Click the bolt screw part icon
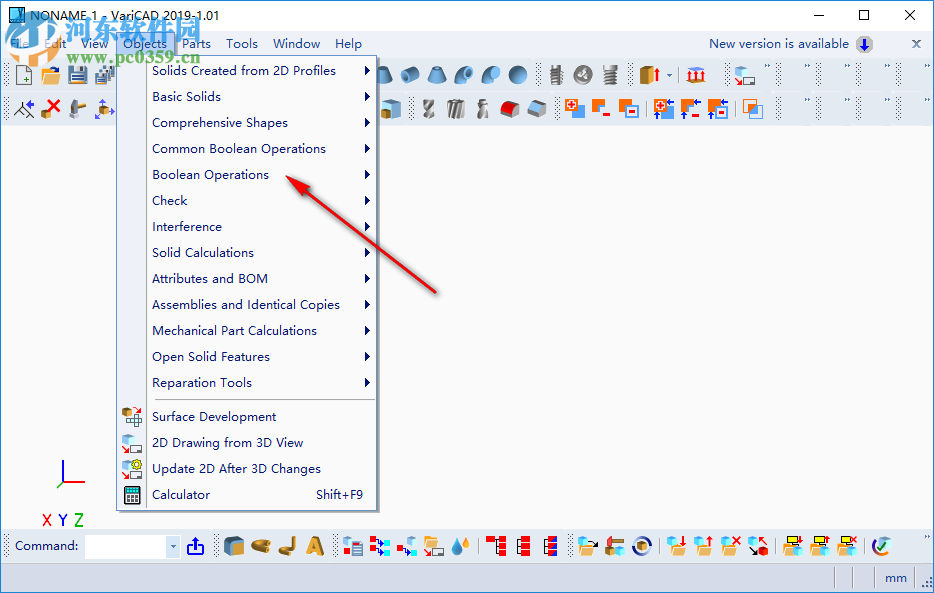Viewport: 934px width, 593px height. [556, 75]
